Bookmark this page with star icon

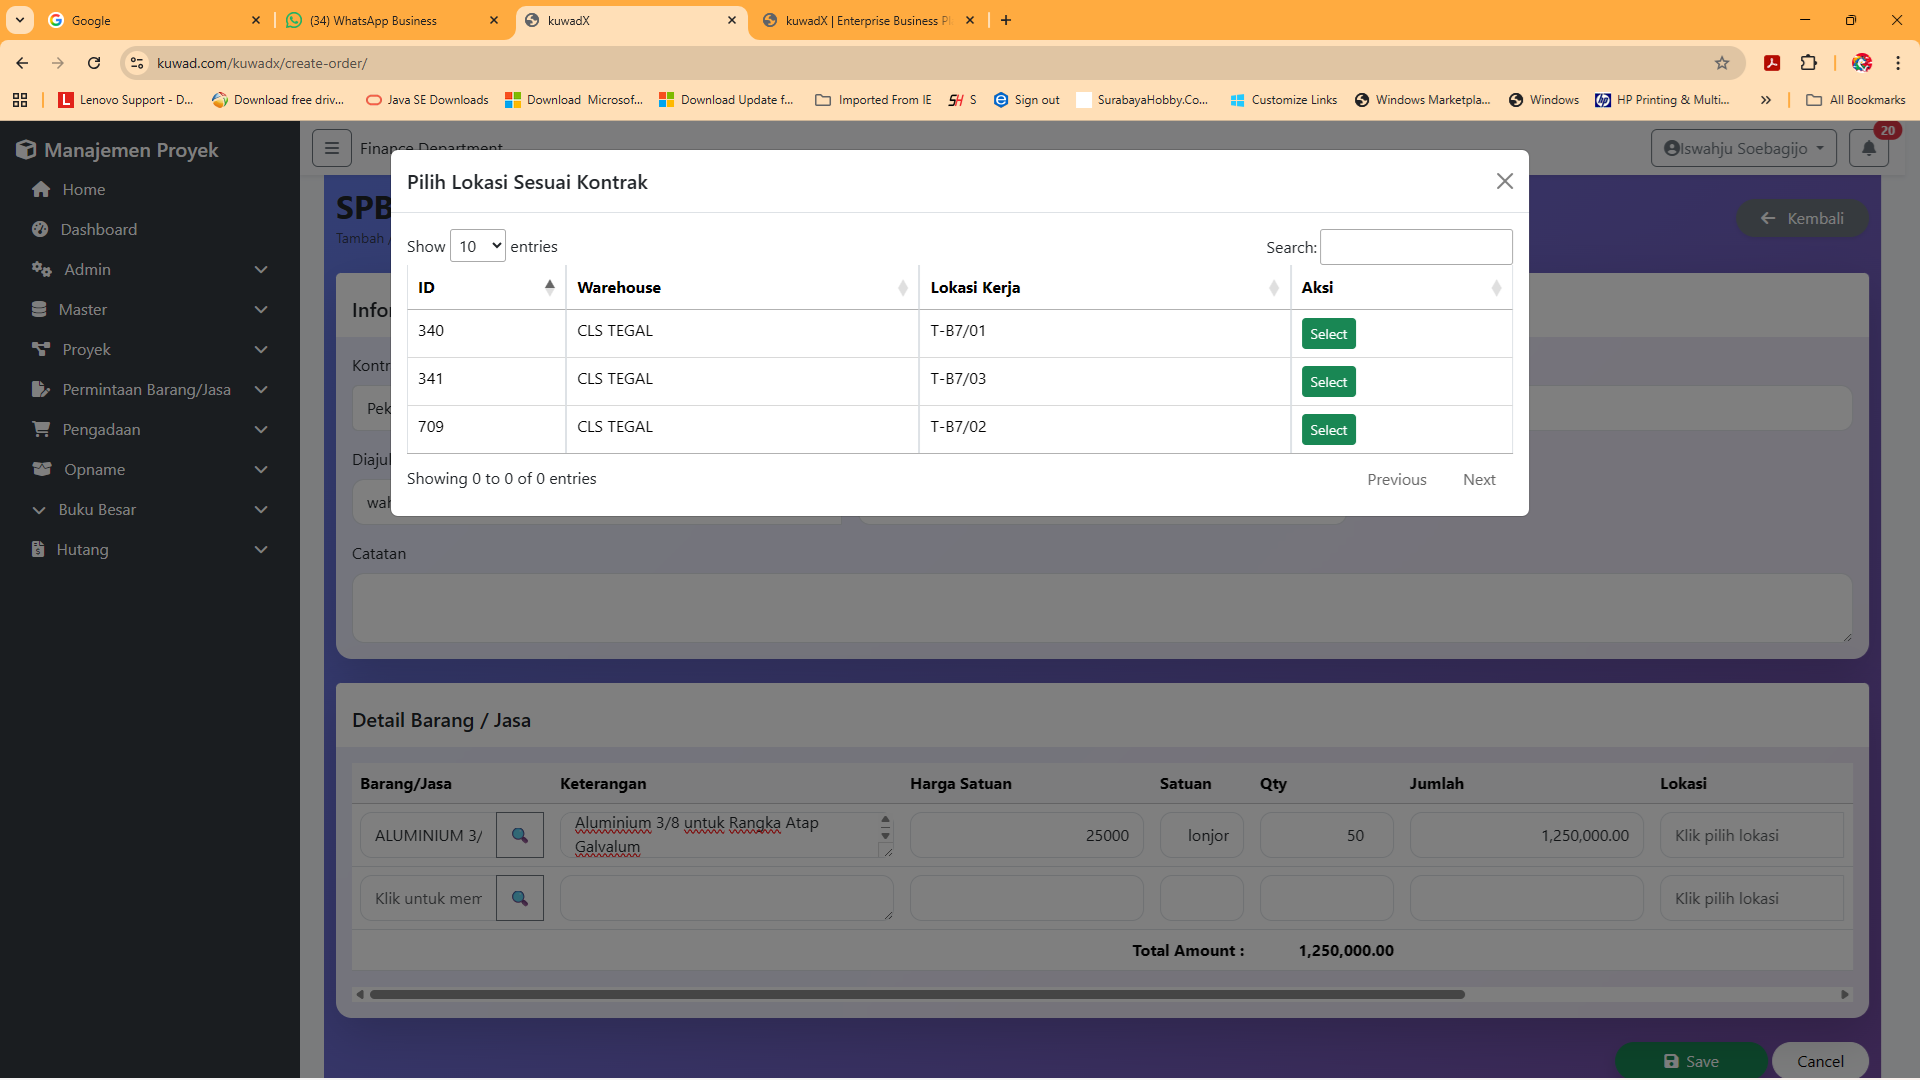tap(1721, 63)
